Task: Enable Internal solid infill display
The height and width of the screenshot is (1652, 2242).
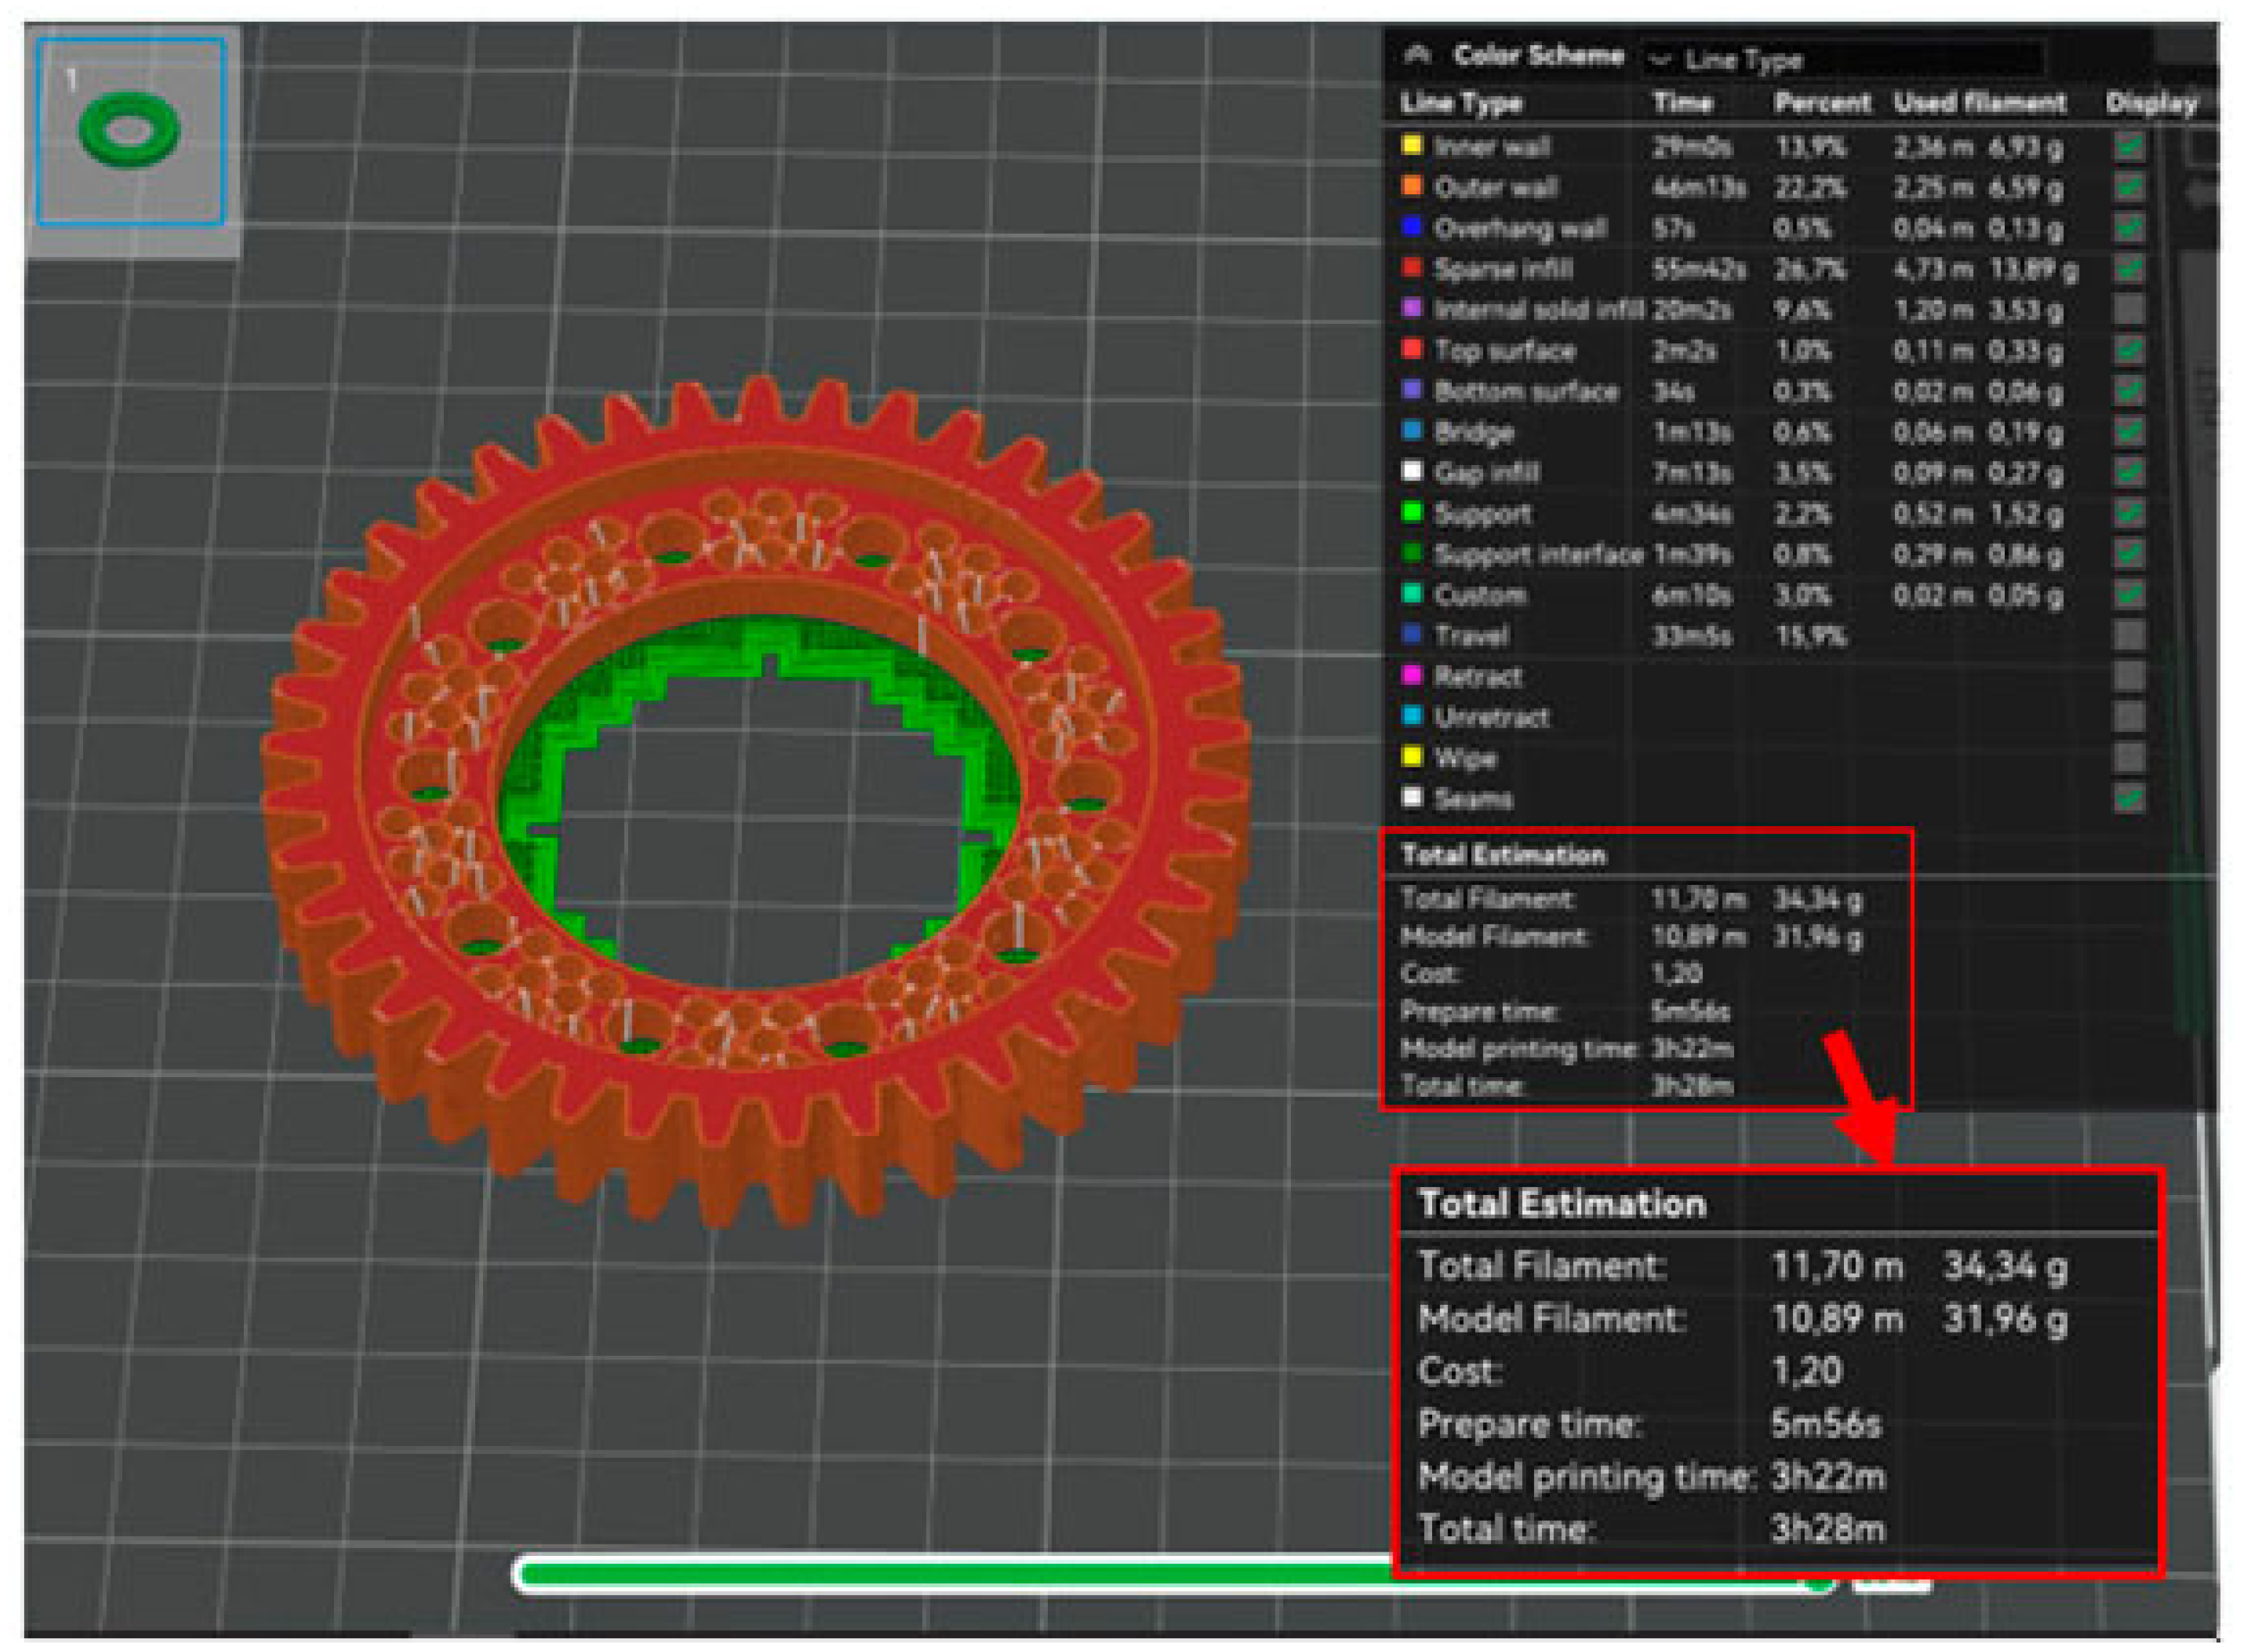Action: tap(2129, 310)
